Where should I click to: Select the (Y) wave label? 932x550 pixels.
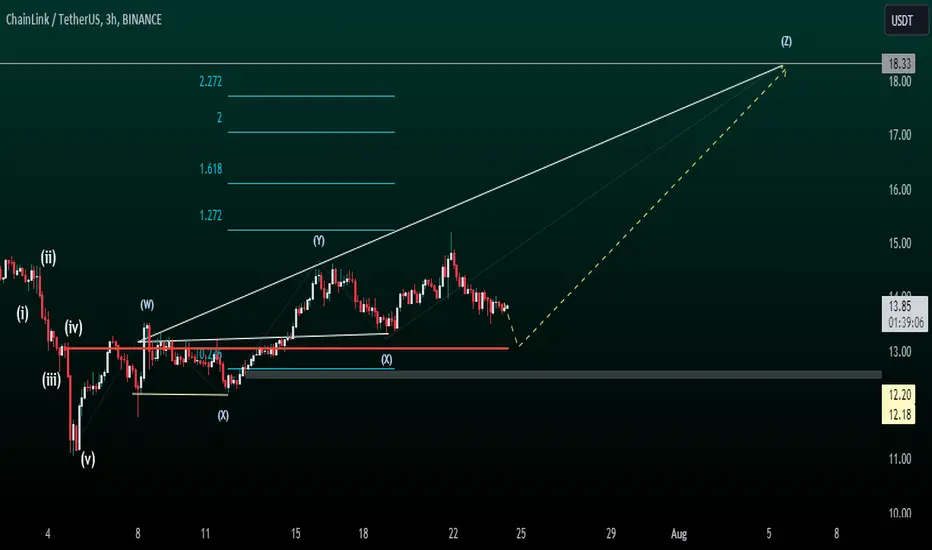coord(319,240)
